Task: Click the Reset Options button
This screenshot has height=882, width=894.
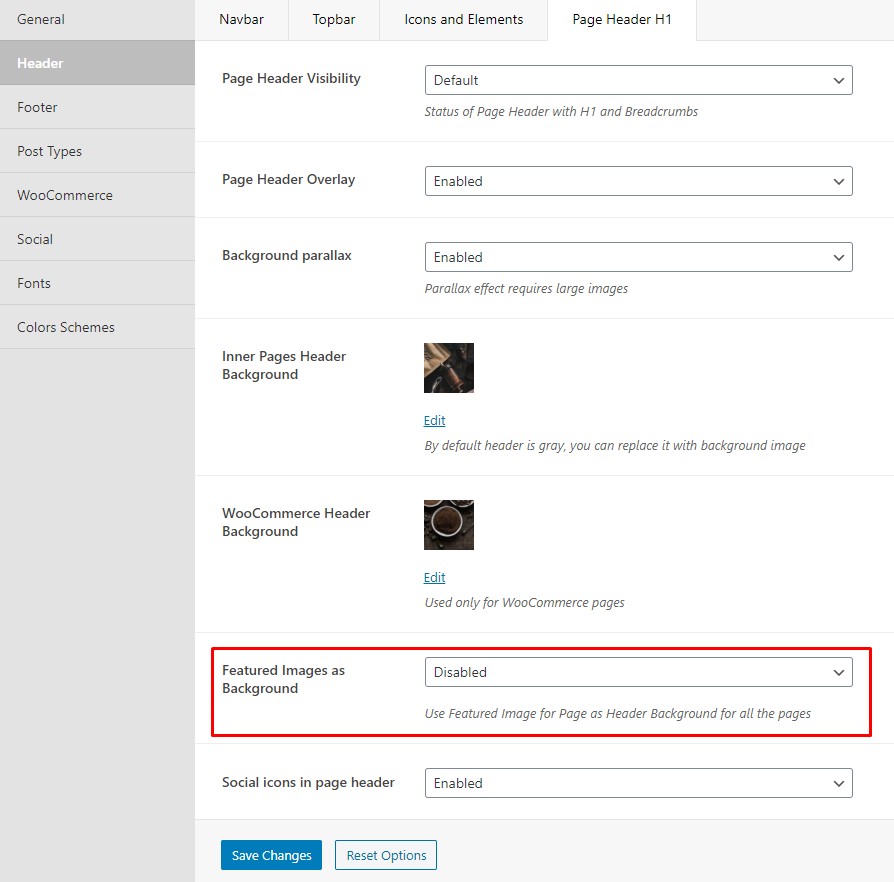Action: click(386, 855)
